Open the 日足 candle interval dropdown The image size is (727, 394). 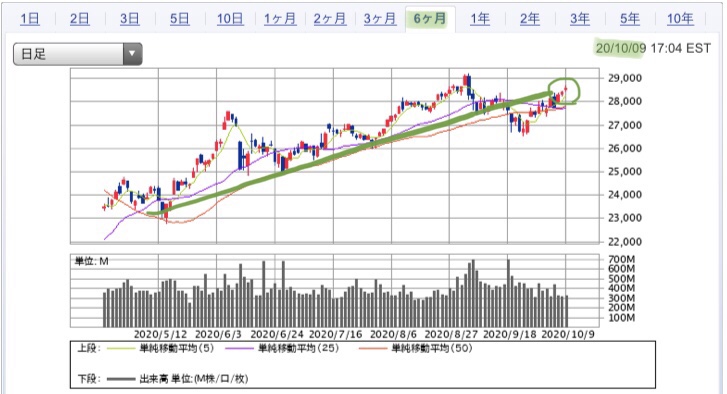point(77,54)
